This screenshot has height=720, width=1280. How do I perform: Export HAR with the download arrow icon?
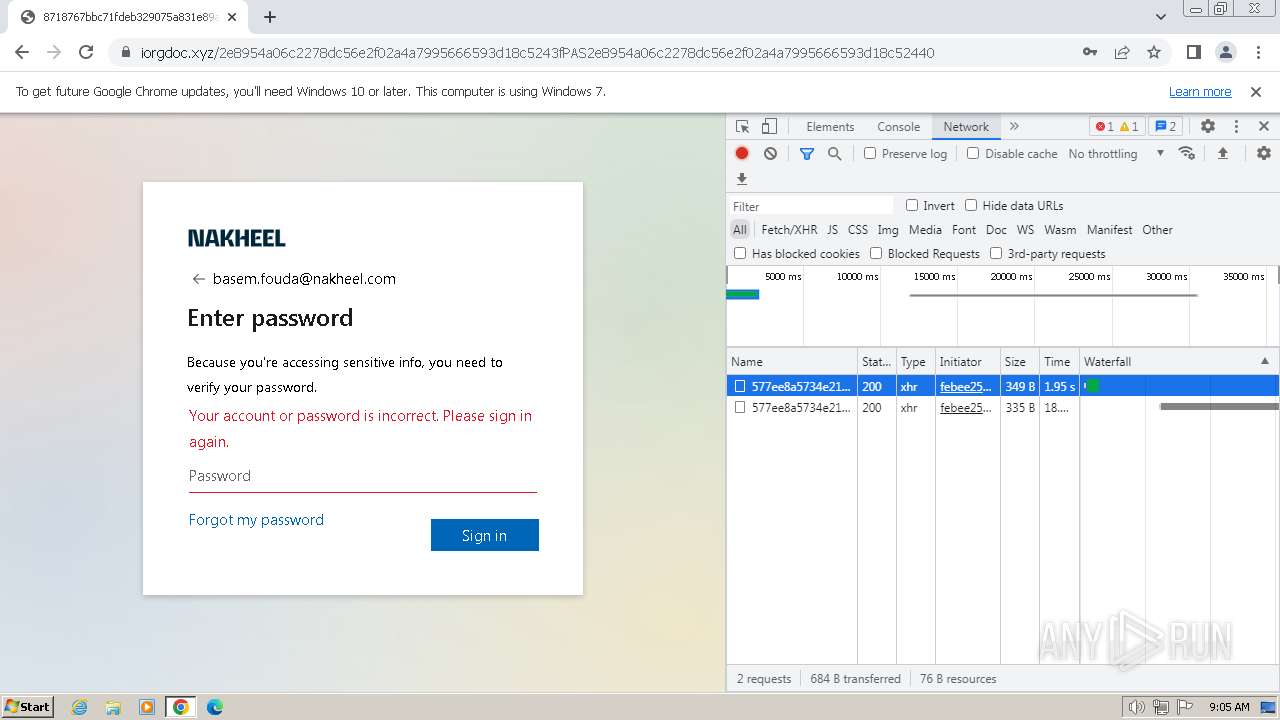pos(742,179)
